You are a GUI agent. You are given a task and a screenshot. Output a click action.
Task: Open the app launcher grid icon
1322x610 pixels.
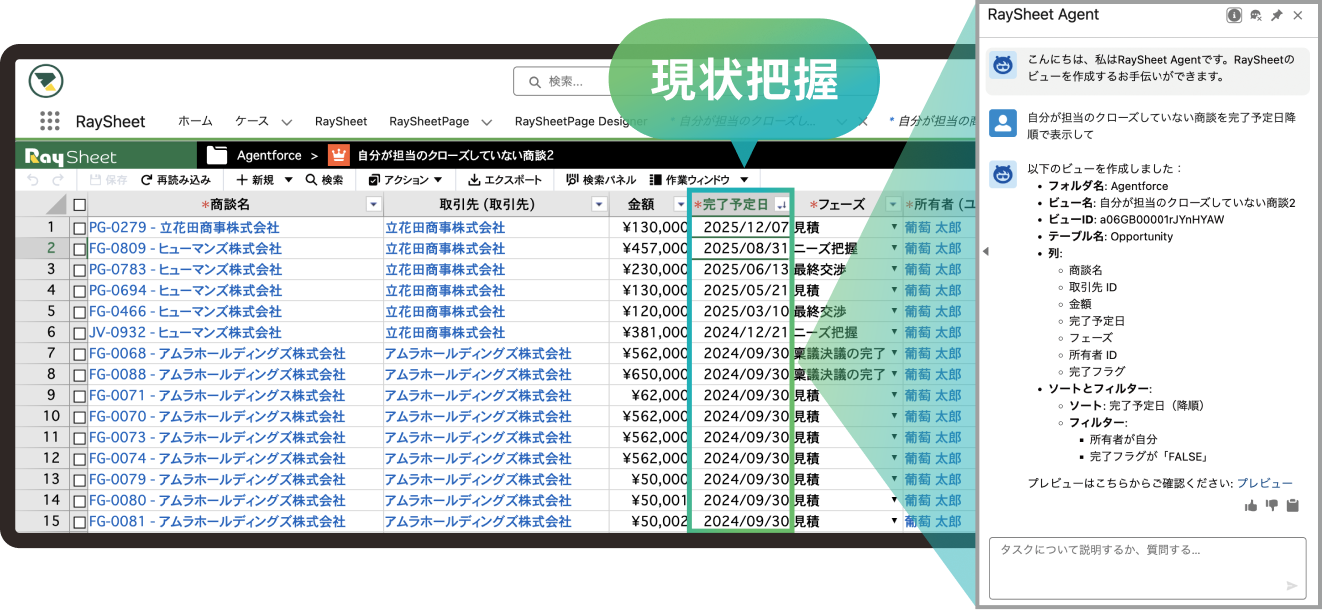50,121
